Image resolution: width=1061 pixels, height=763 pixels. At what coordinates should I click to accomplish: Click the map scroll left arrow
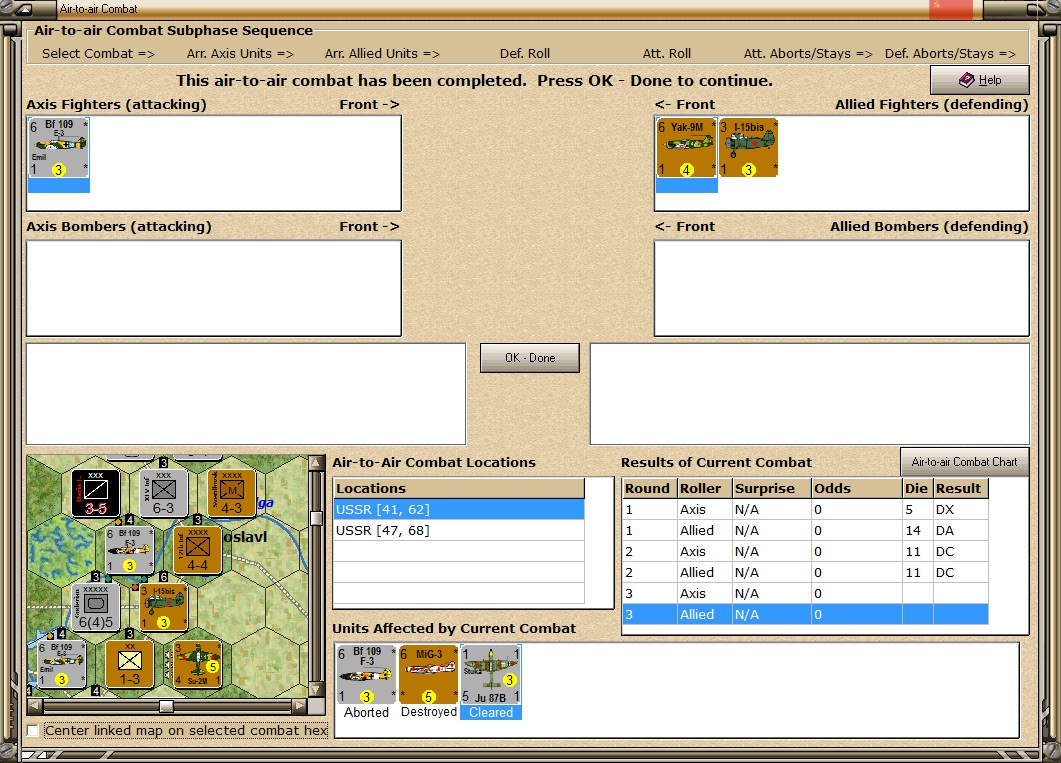(x=35, y=706)
